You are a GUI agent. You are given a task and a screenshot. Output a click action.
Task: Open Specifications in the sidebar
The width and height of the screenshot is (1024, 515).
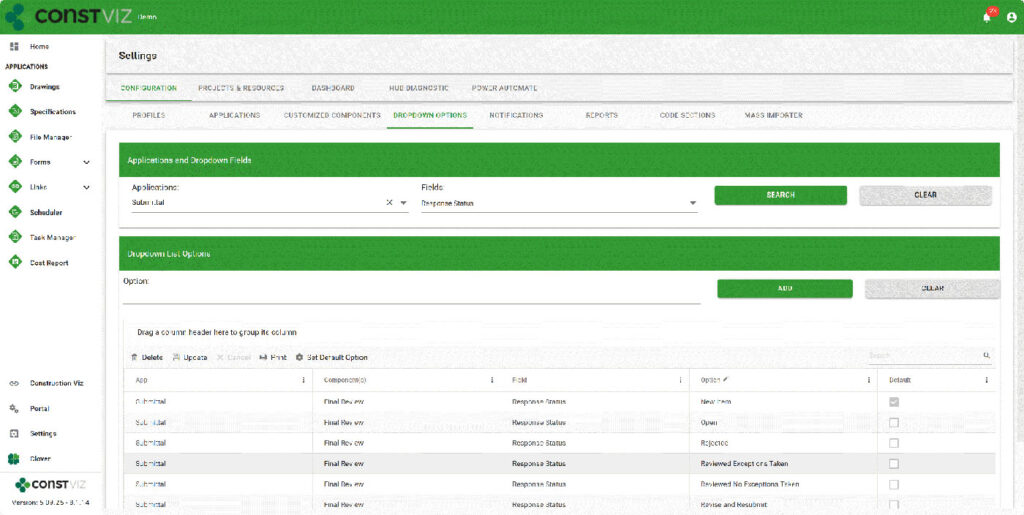pyautogui.click(x=52, y=112)
